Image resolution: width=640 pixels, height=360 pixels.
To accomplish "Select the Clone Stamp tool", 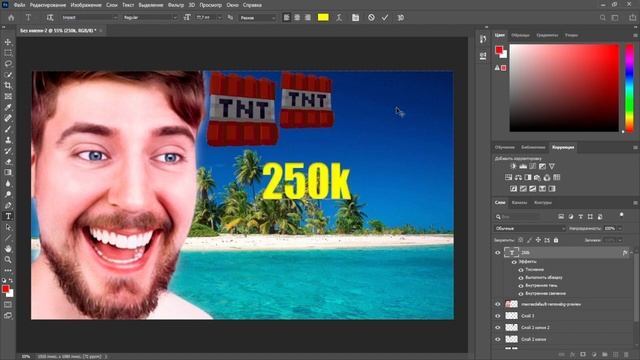I will pos(8,140).
